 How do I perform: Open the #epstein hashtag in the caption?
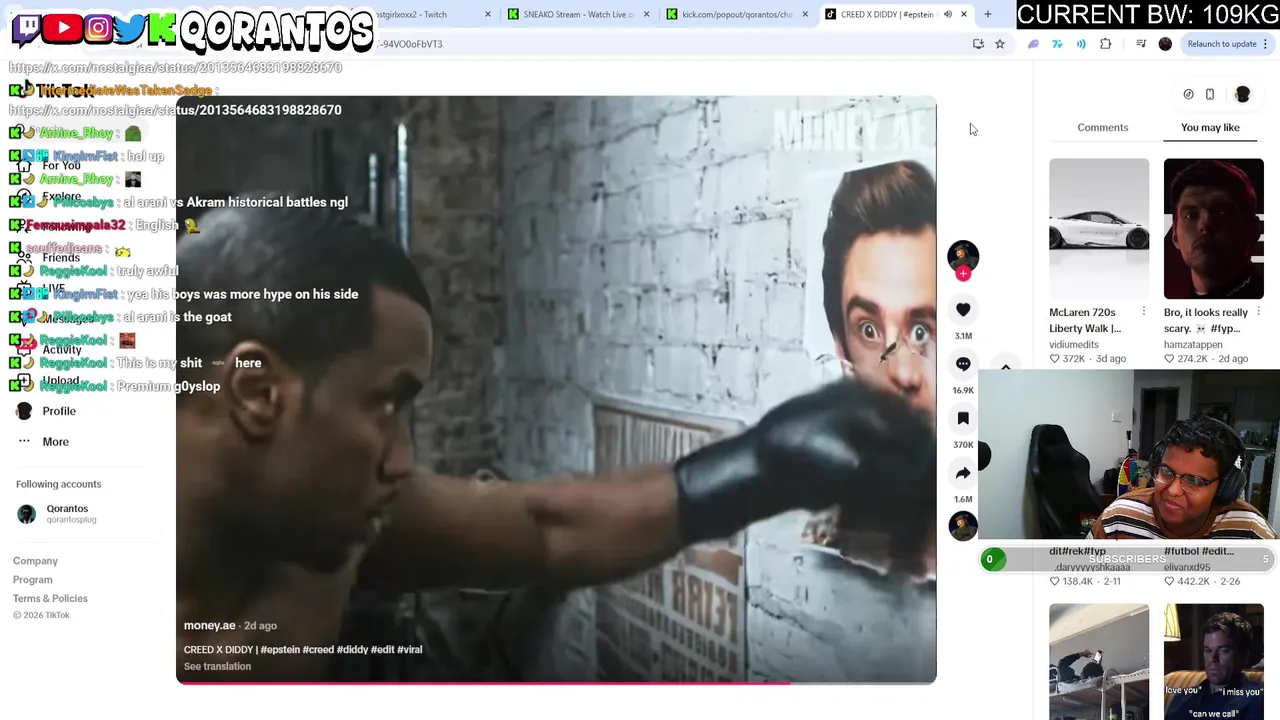tap(282, 650)
